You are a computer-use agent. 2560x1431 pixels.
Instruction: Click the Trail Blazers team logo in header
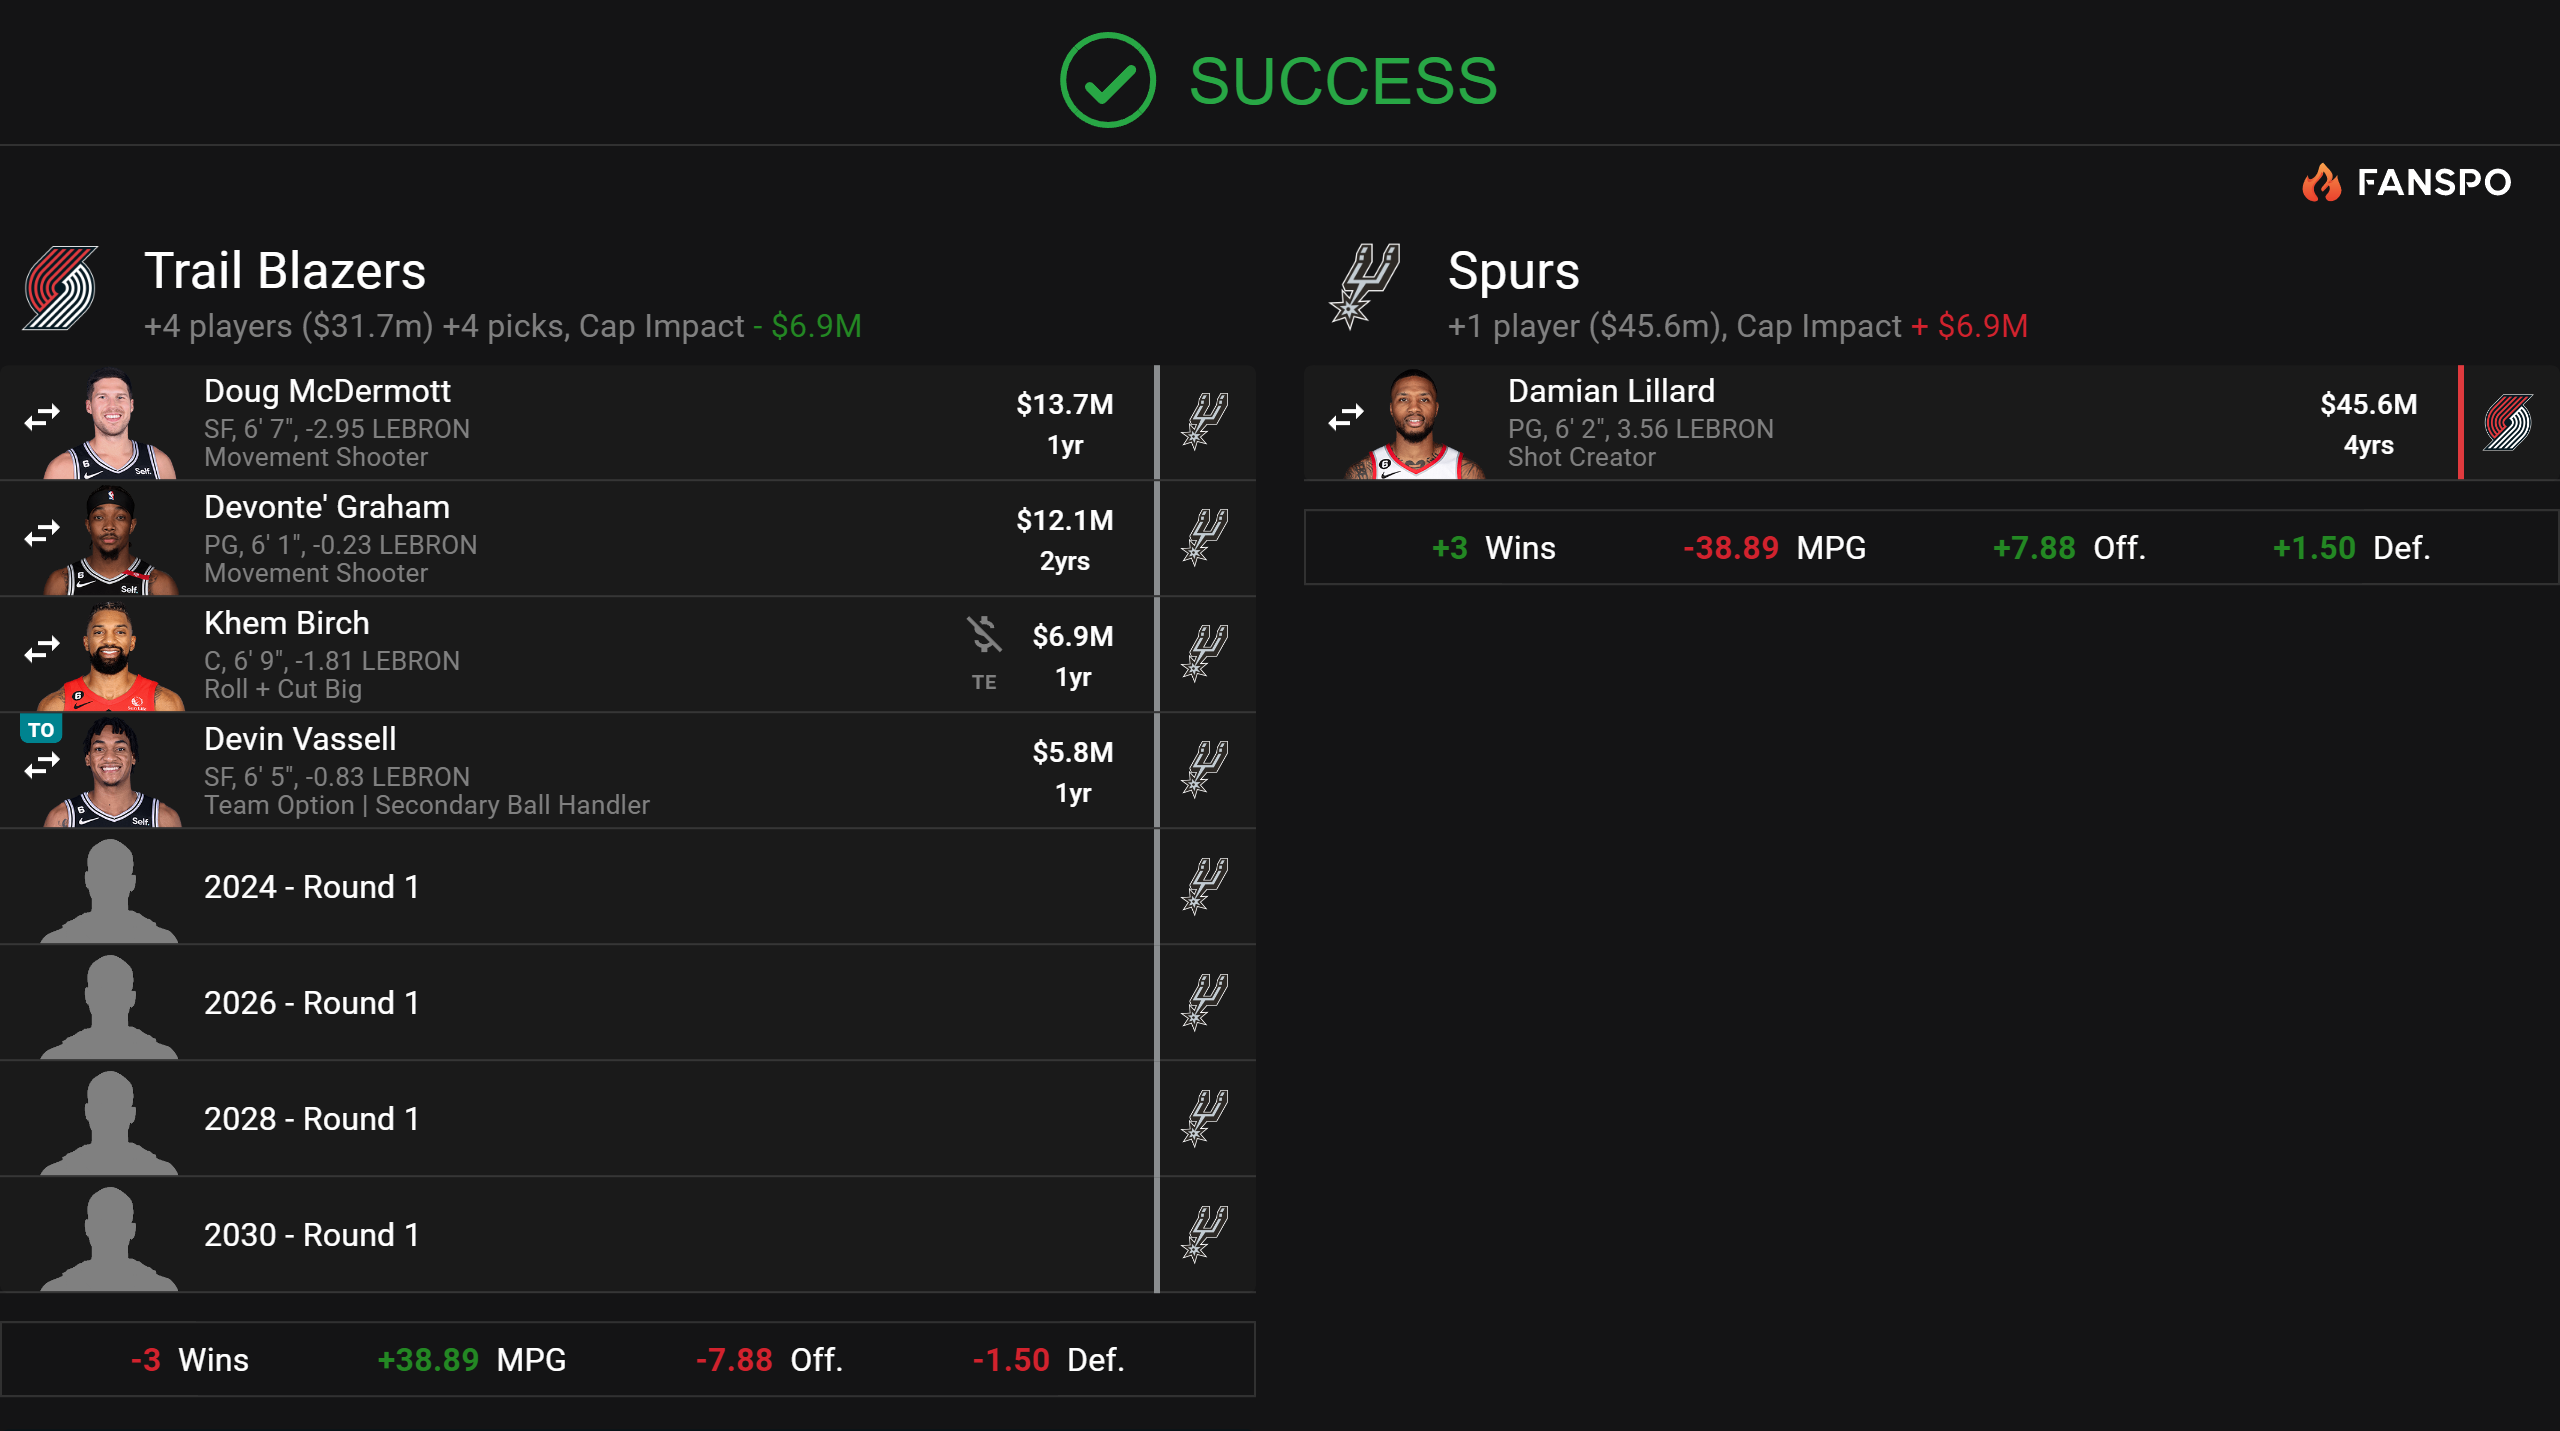(x=60, y=288)
